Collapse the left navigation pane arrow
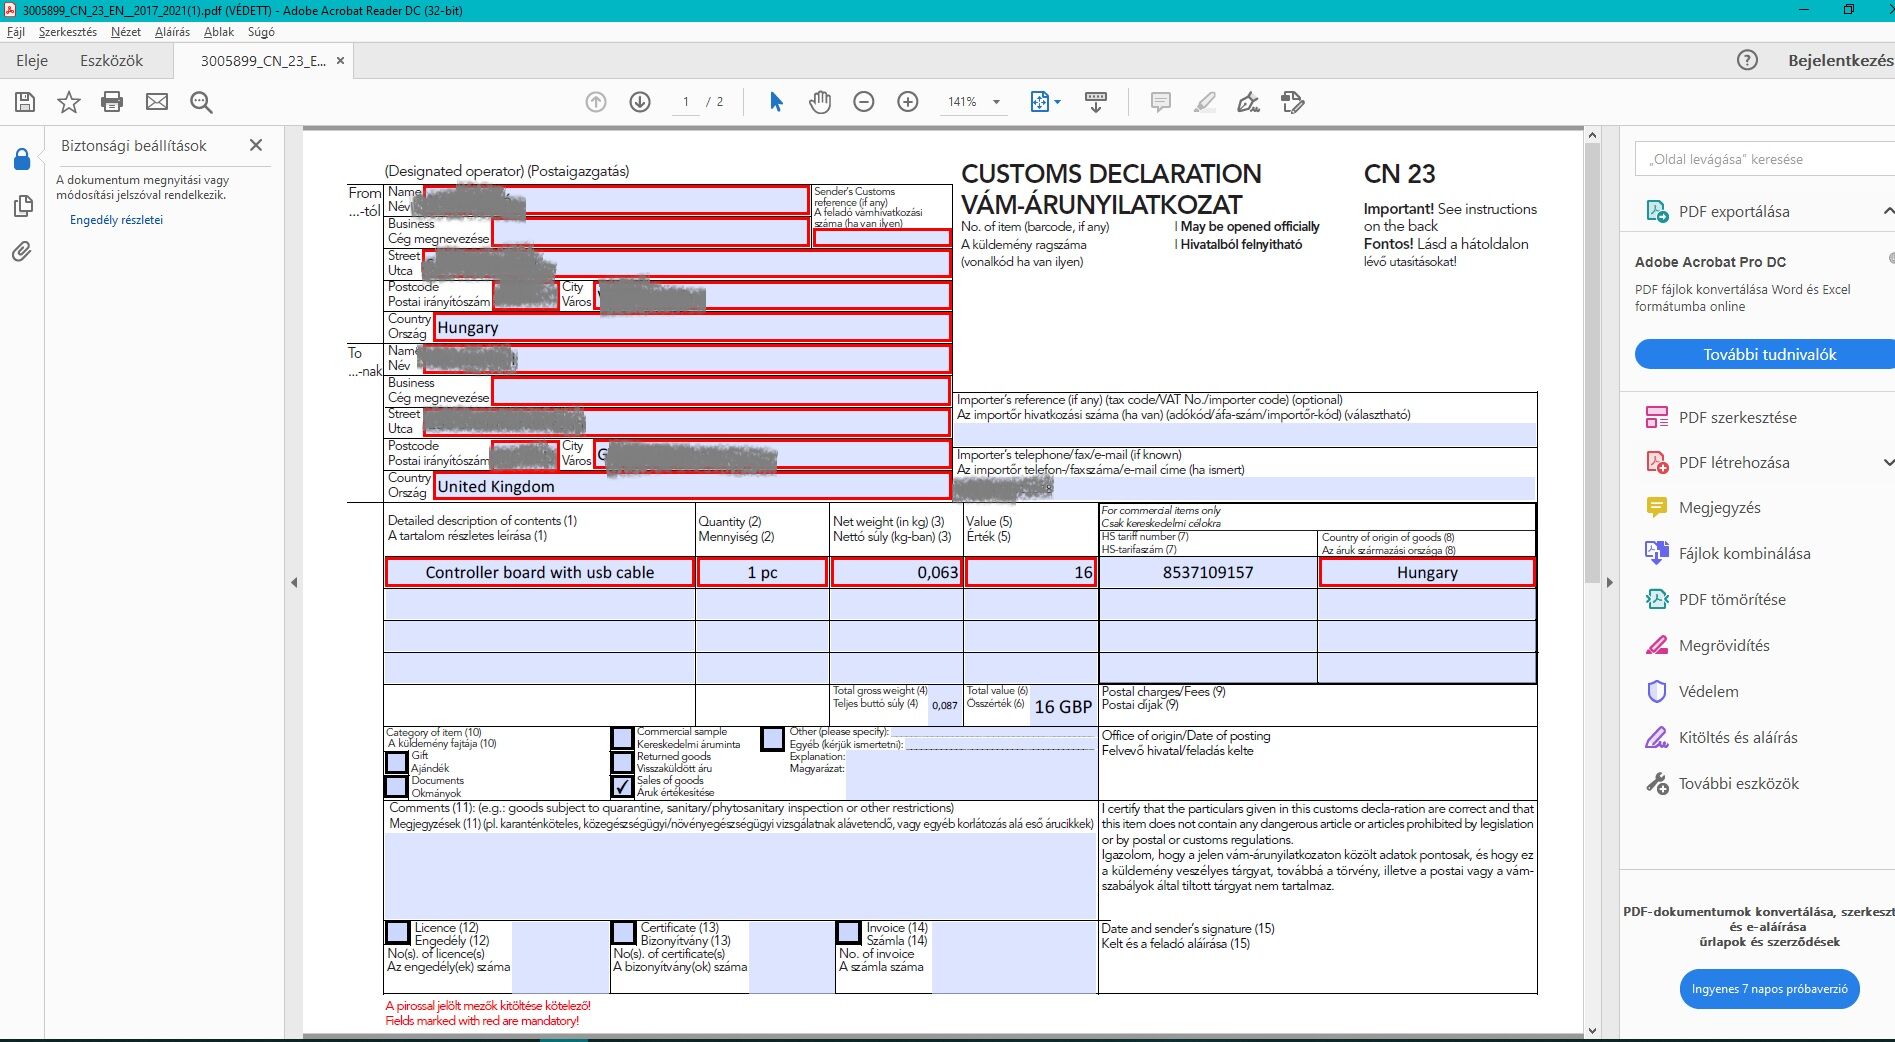 click(x=294, y=582)
